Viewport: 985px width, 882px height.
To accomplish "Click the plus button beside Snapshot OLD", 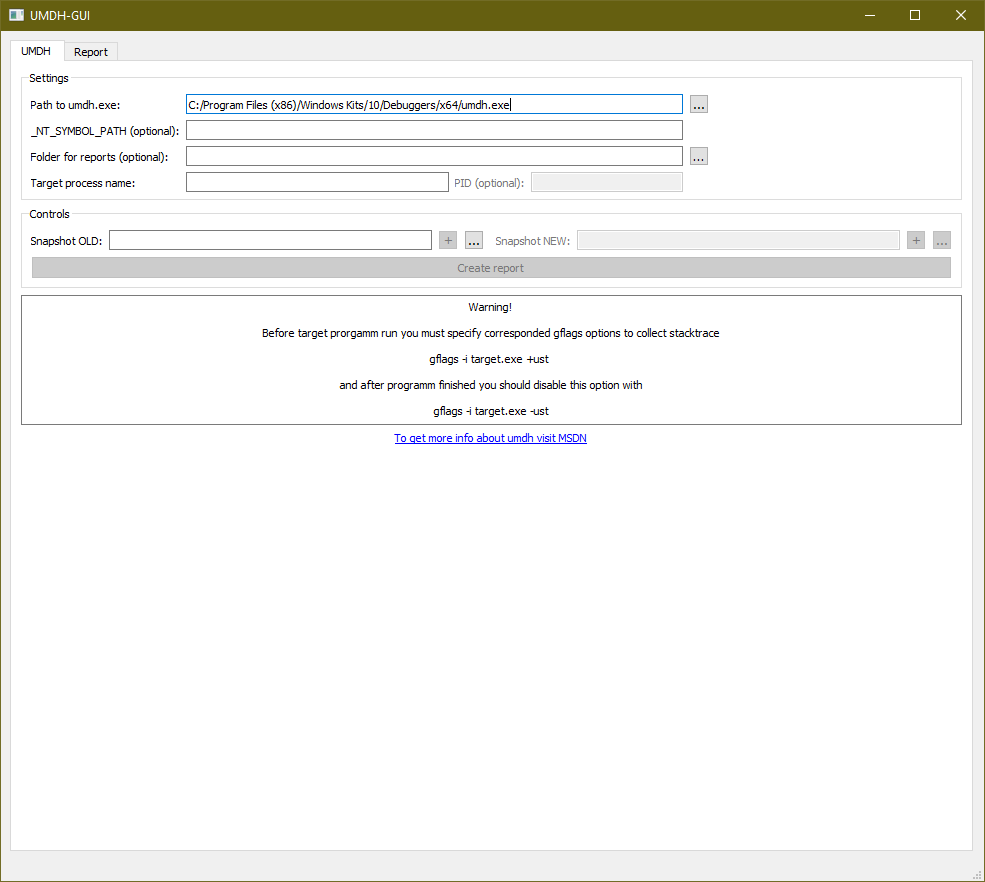I will [447, 240].
